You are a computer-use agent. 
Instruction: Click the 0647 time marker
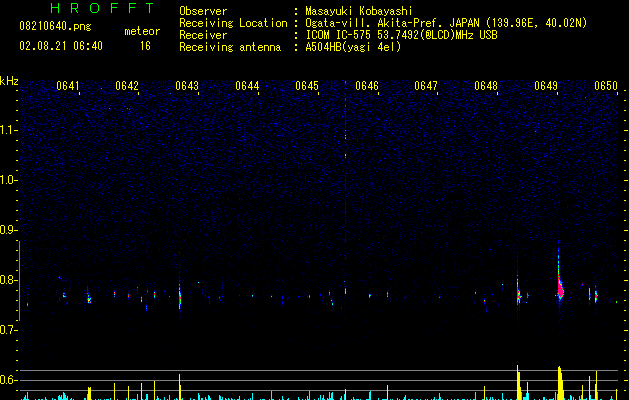click(x=426, y=86)
